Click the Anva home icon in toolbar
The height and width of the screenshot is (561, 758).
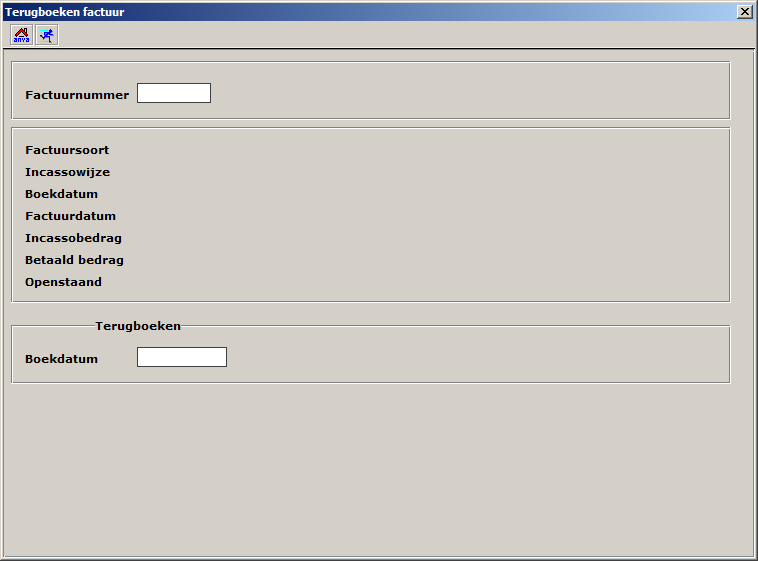[21, 35]
